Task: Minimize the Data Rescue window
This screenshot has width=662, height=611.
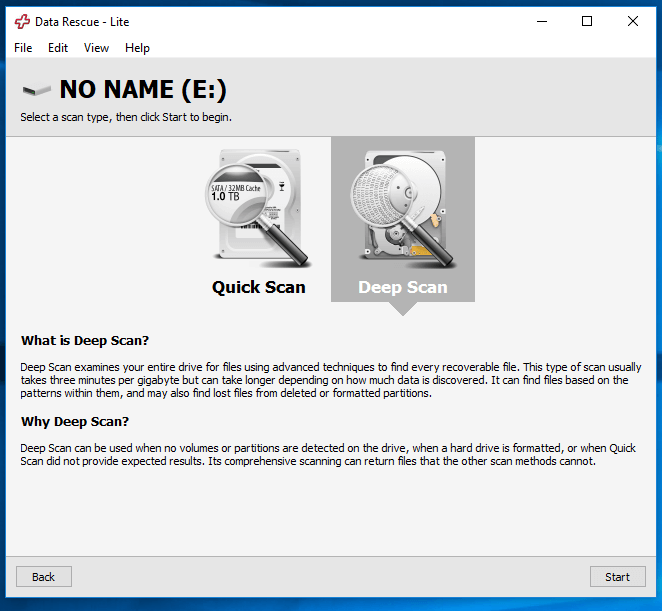Action: tap(542, 21)
